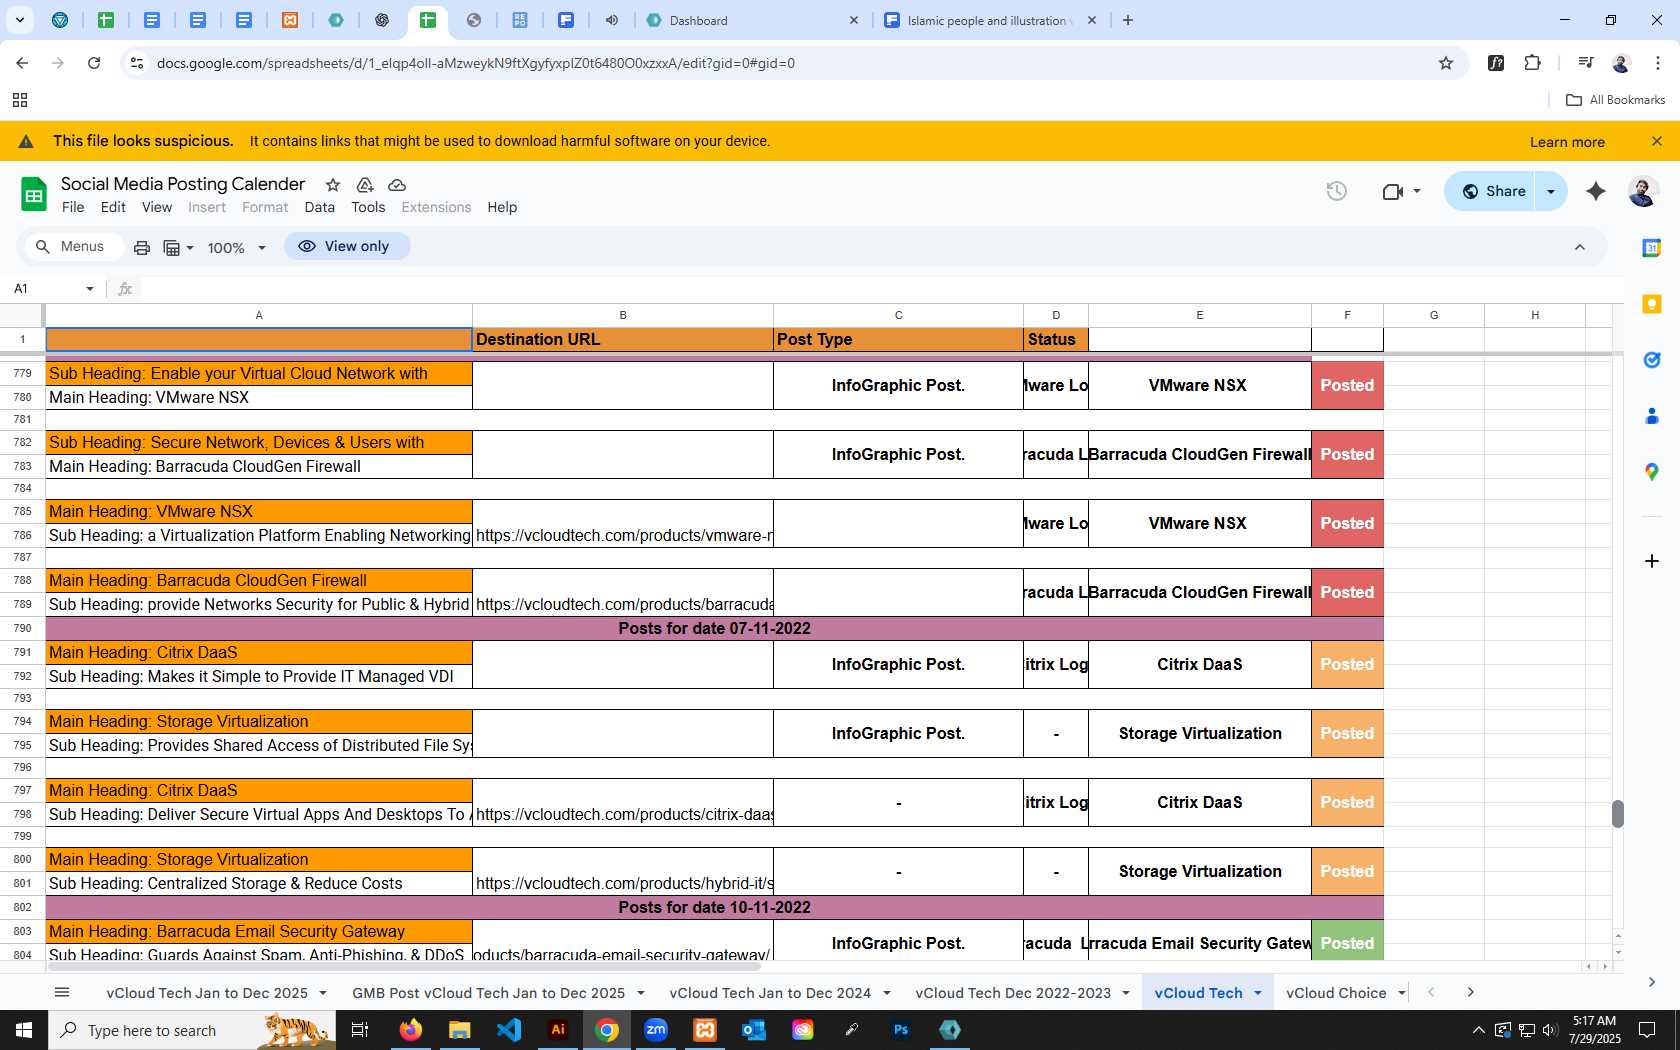Open vCloud Tech Dec 2022-2023 tab menu arrow
Image resolution: width=1680 pixels, height=1050 pixels.
[x=1126, y=993]
